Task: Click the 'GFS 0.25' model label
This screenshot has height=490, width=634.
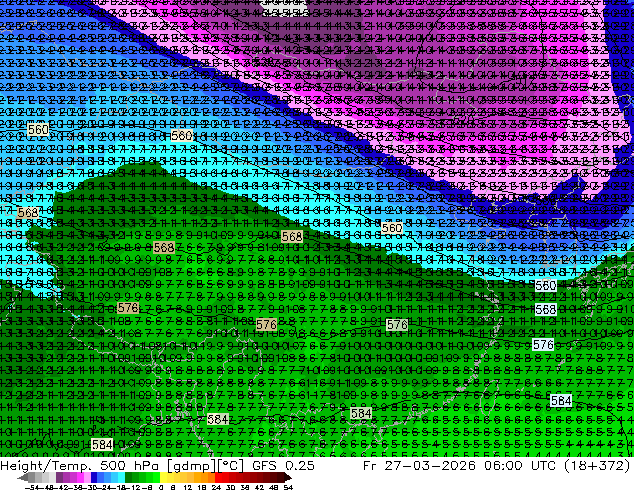Action: (x=283, y=466)
